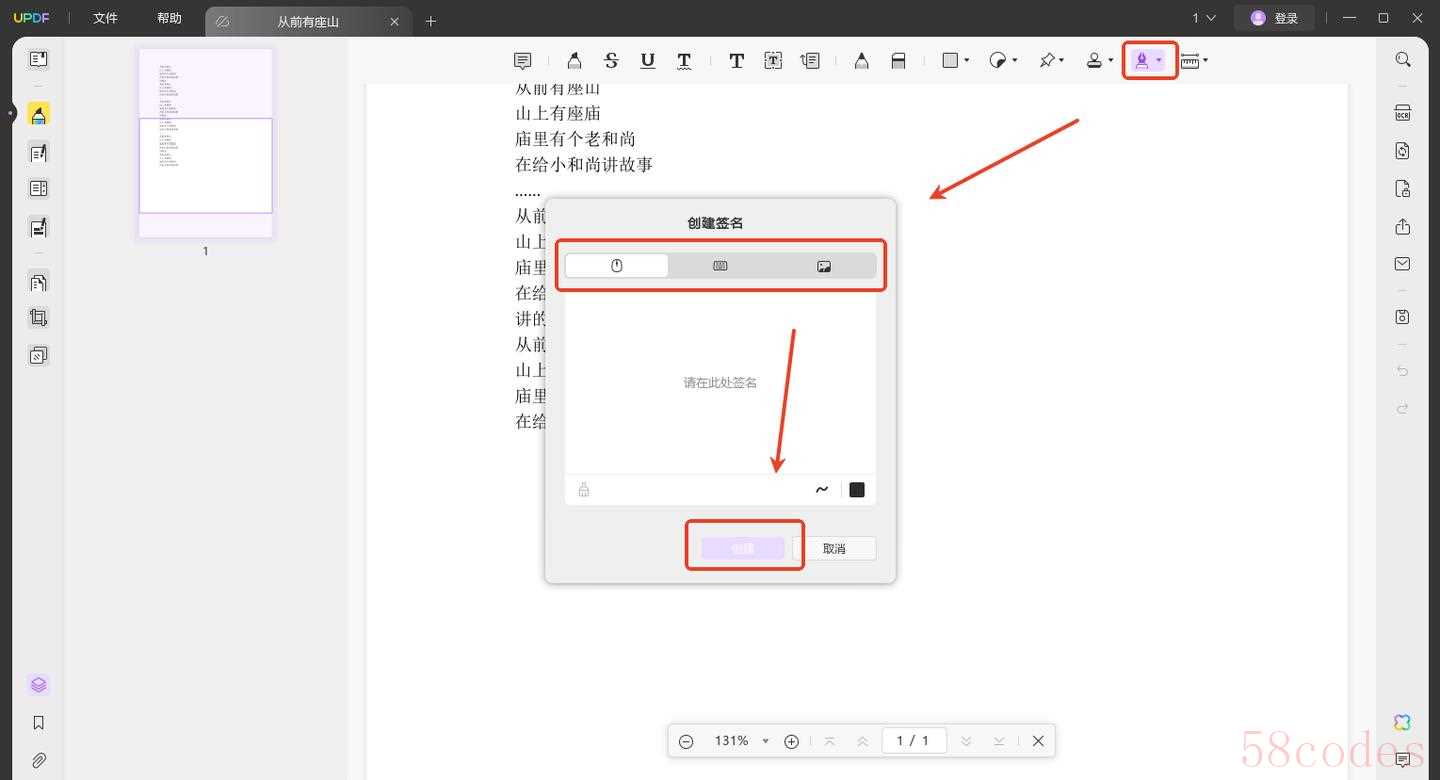Open the 帮助 menu

(x=169, y=18)
